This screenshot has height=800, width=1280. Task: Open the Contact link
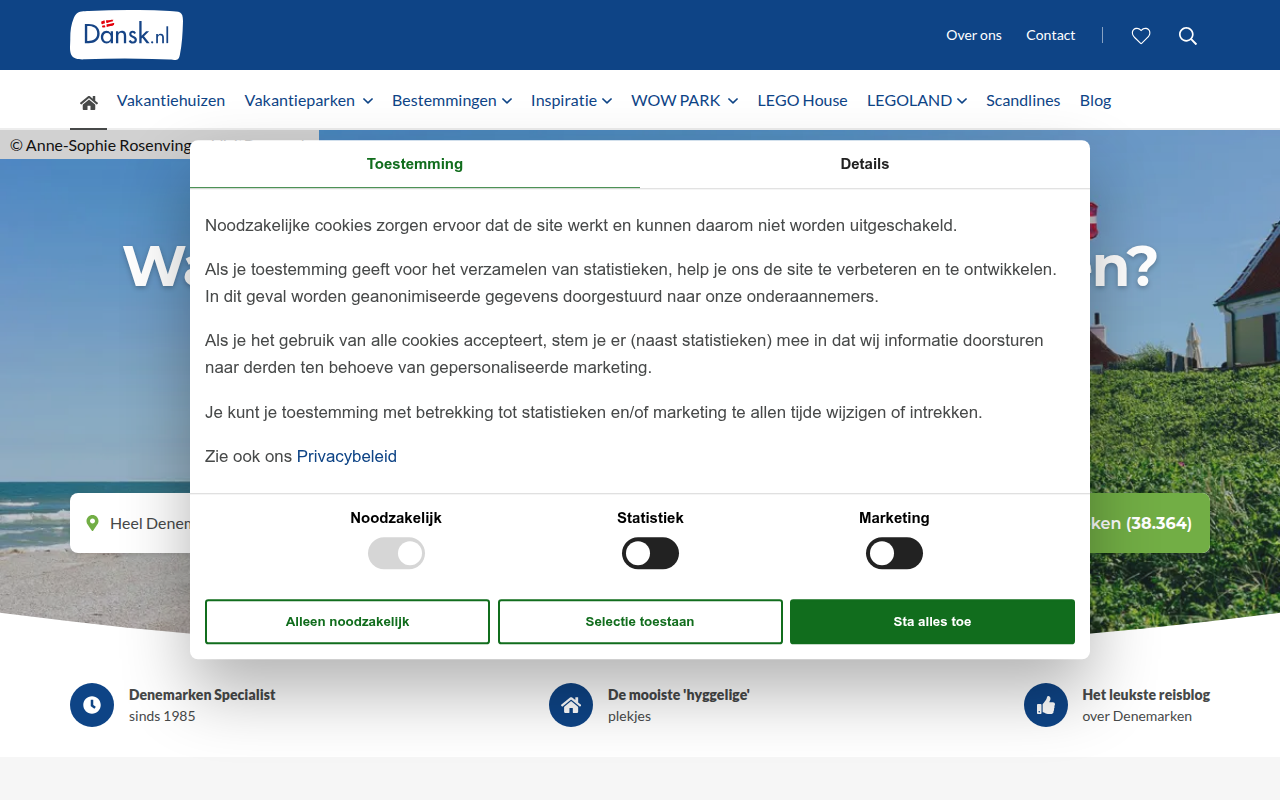1051,35
